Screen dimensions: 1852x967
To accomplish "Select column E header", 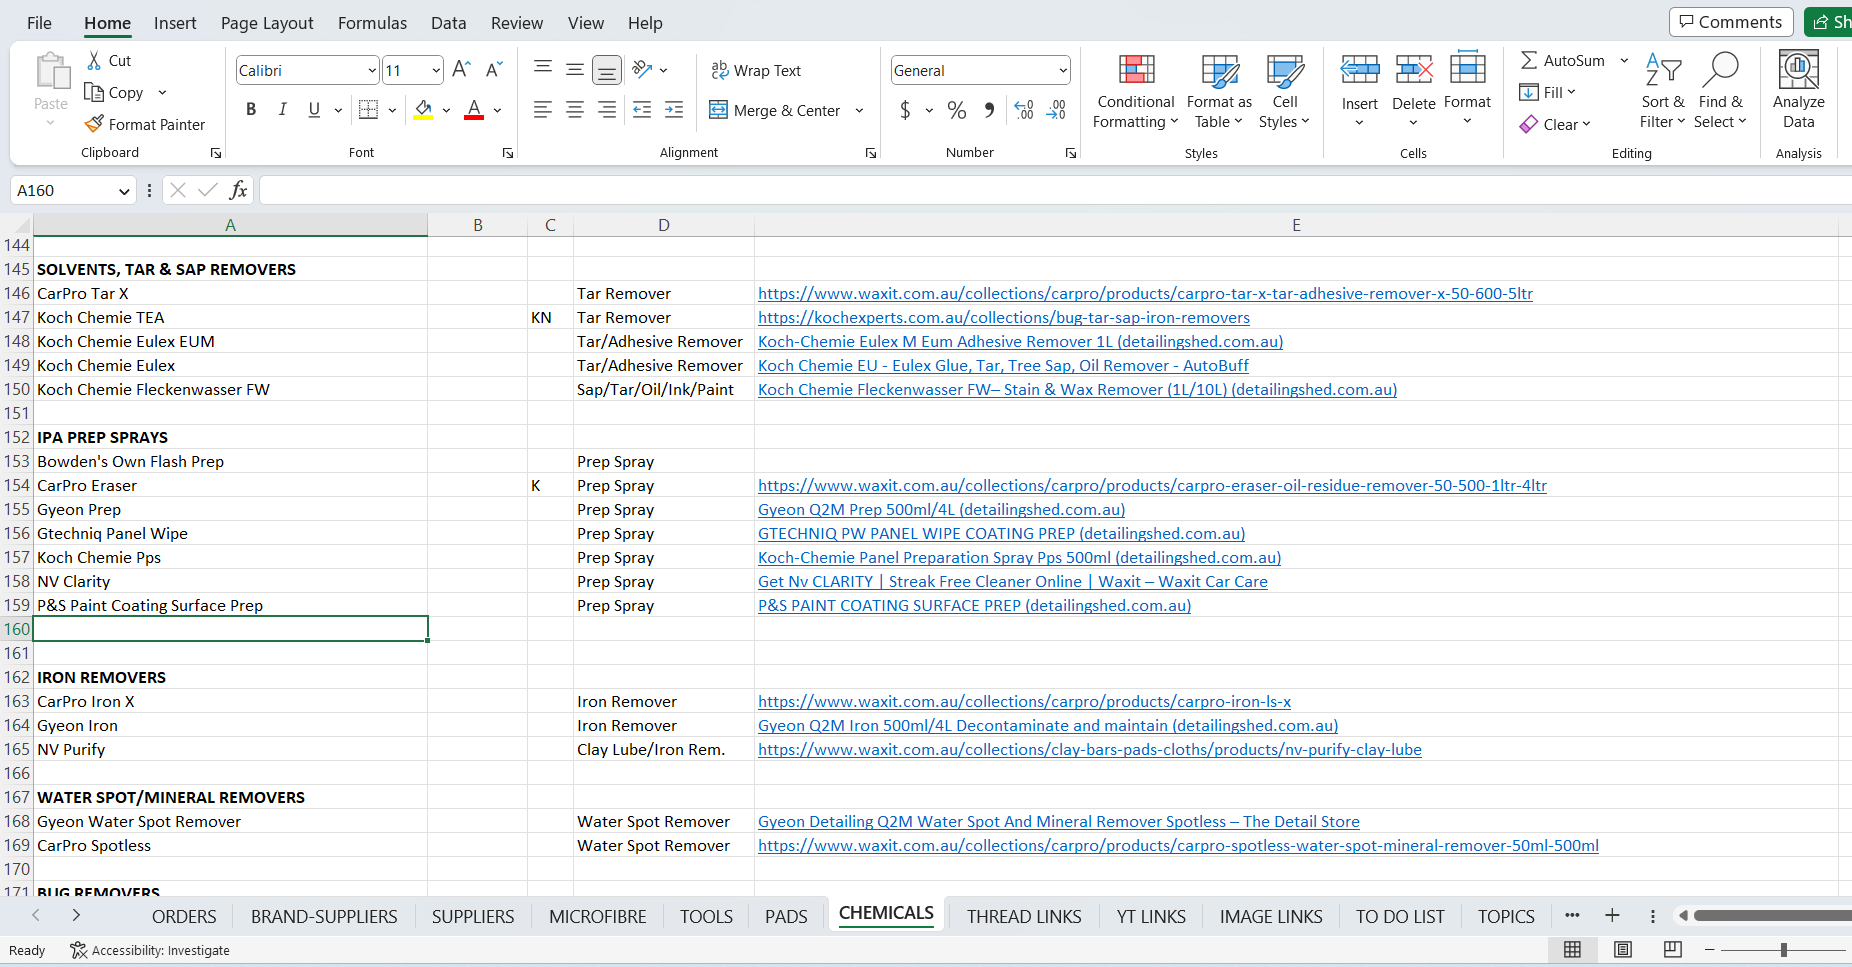I will tap(1296, 225).
